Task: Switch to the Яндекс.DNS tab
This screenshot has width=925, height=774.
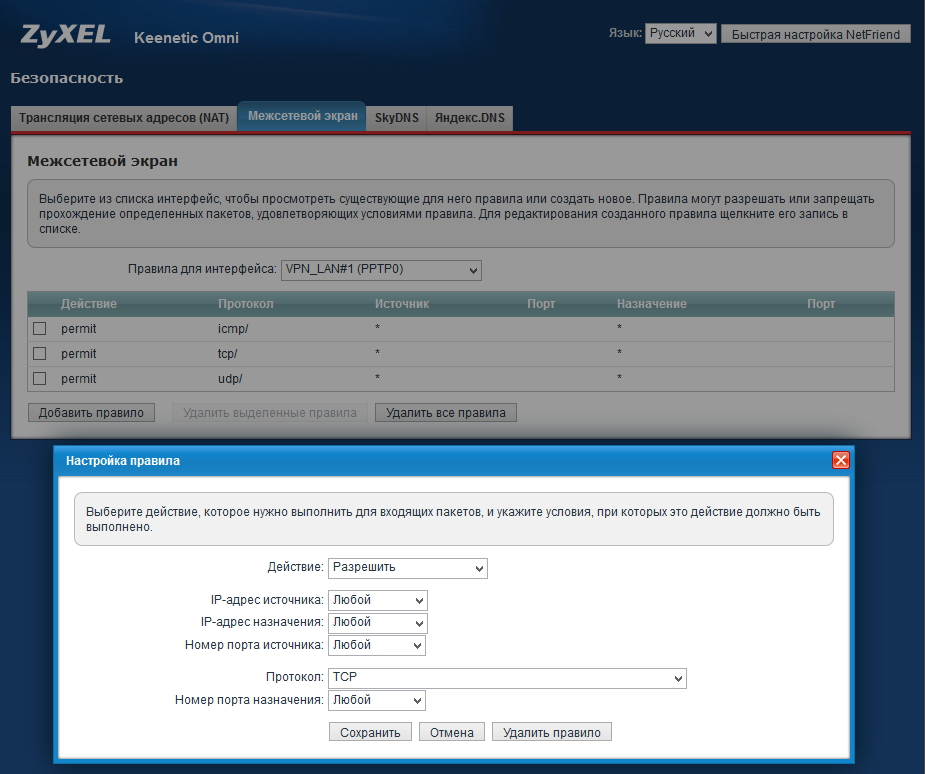Action: (470, 118)
